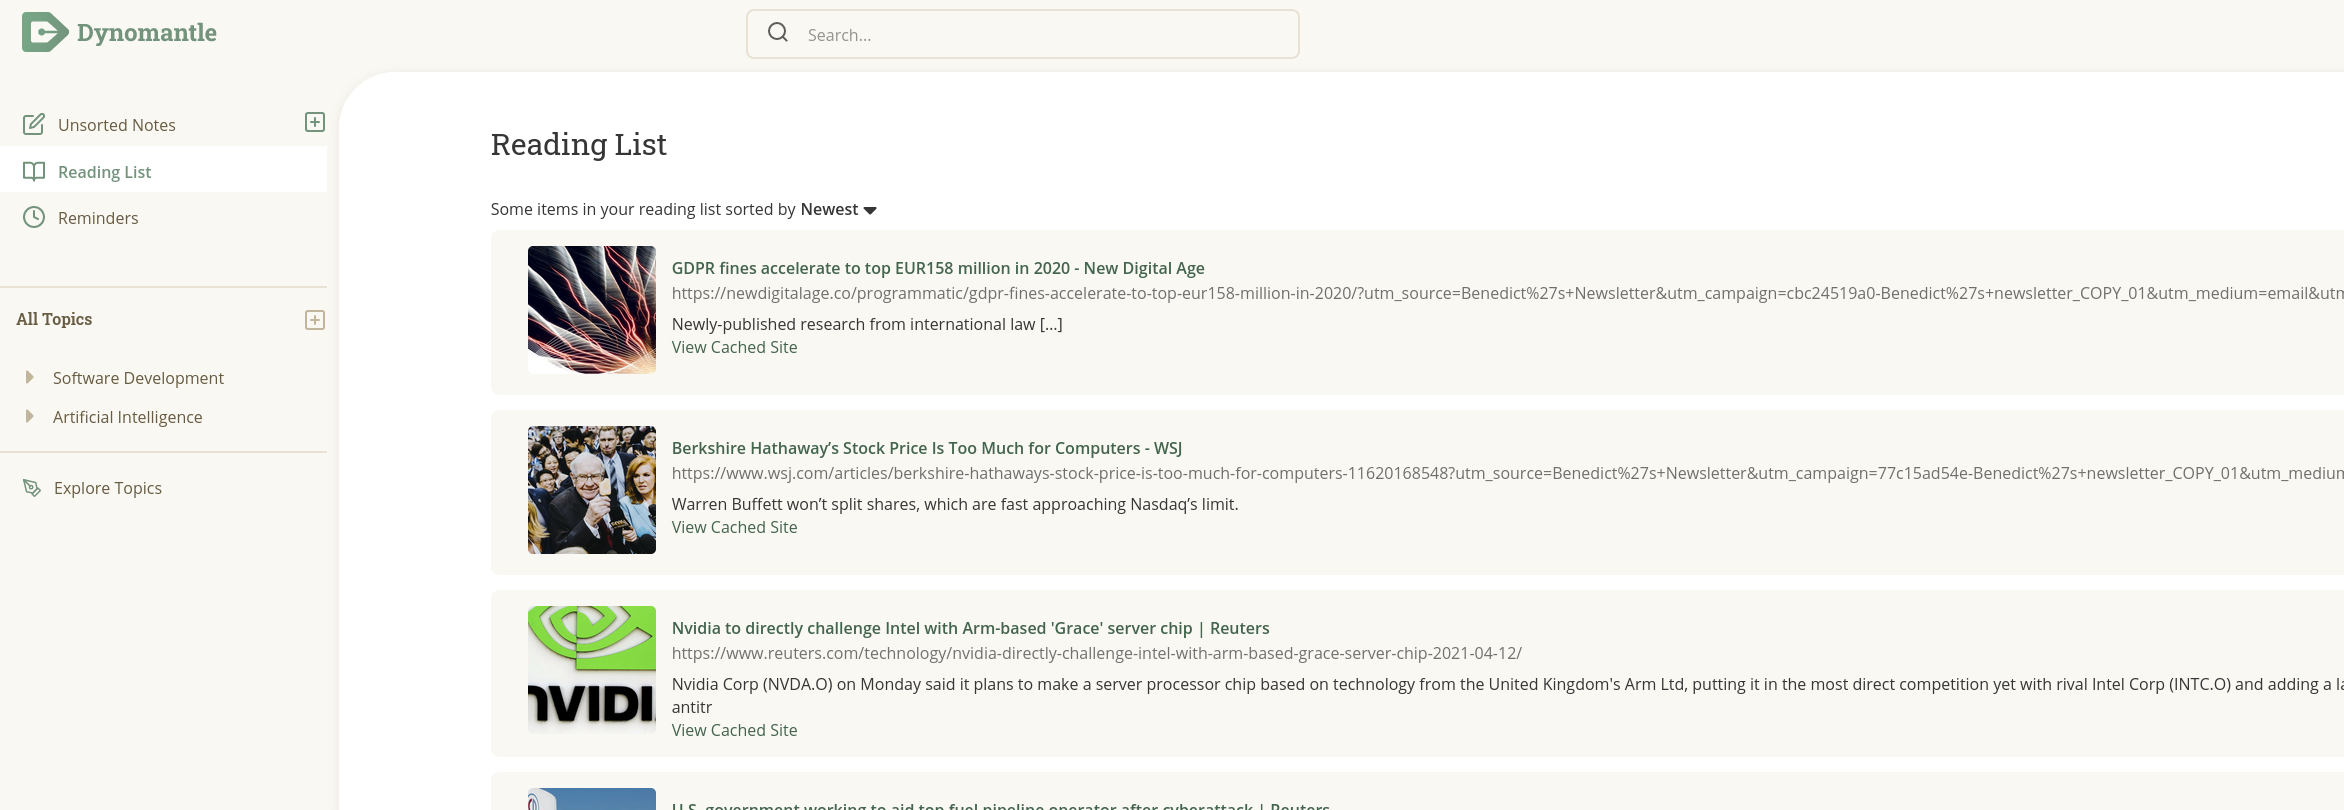The image size is (2344, 810).
Task: Open the Berkshire Hathaway article title
Action: 927,448
